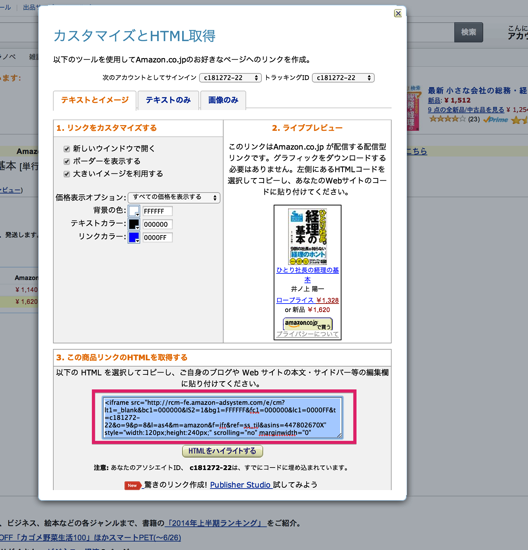528x550 pixels.
Task: Toggle 大きいイメージを利用する checkbox
Action: (67, 174)
